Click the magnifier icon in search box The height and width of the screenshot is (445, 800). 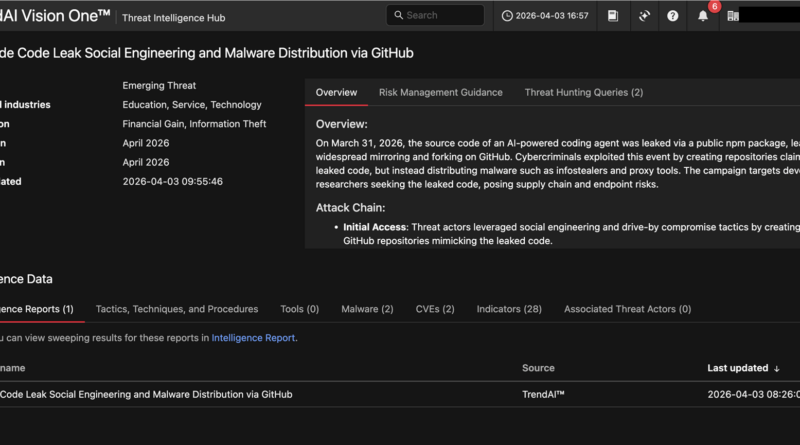(x=398, y=16)
